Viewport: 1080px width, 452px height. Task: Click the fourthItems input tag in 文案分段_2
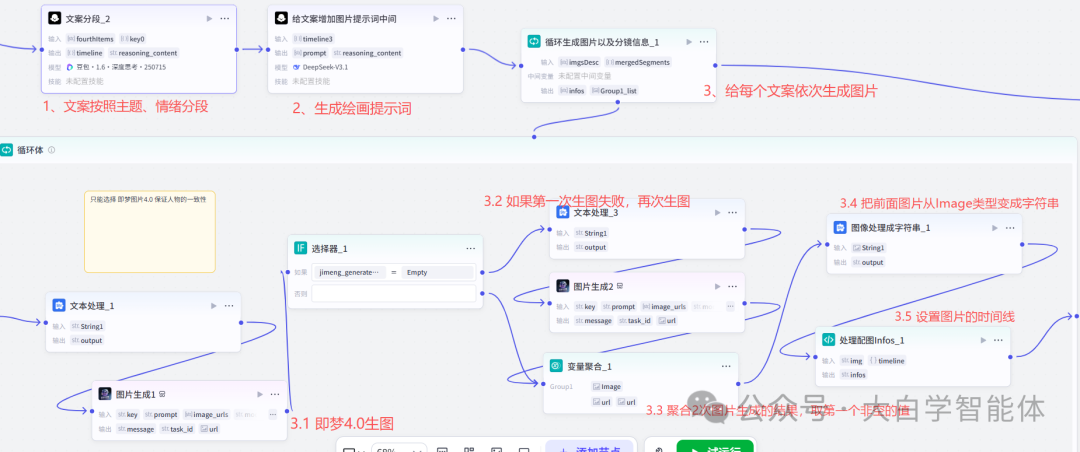tap(91, 39)
